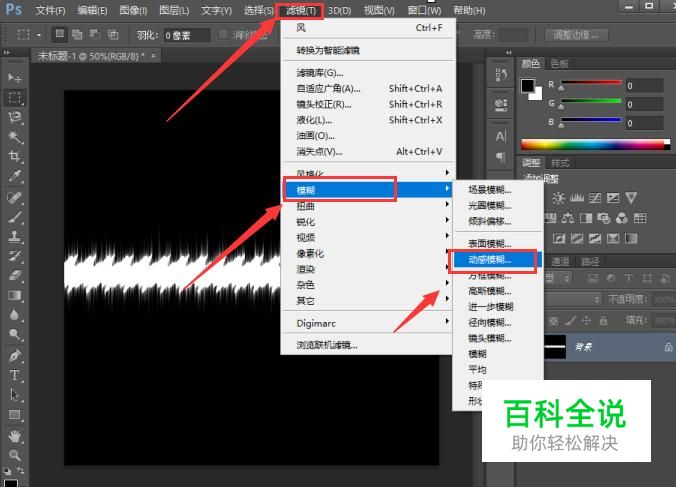Select the Move tool
This screenshot has width=676, height=487.
coord(14,78)
